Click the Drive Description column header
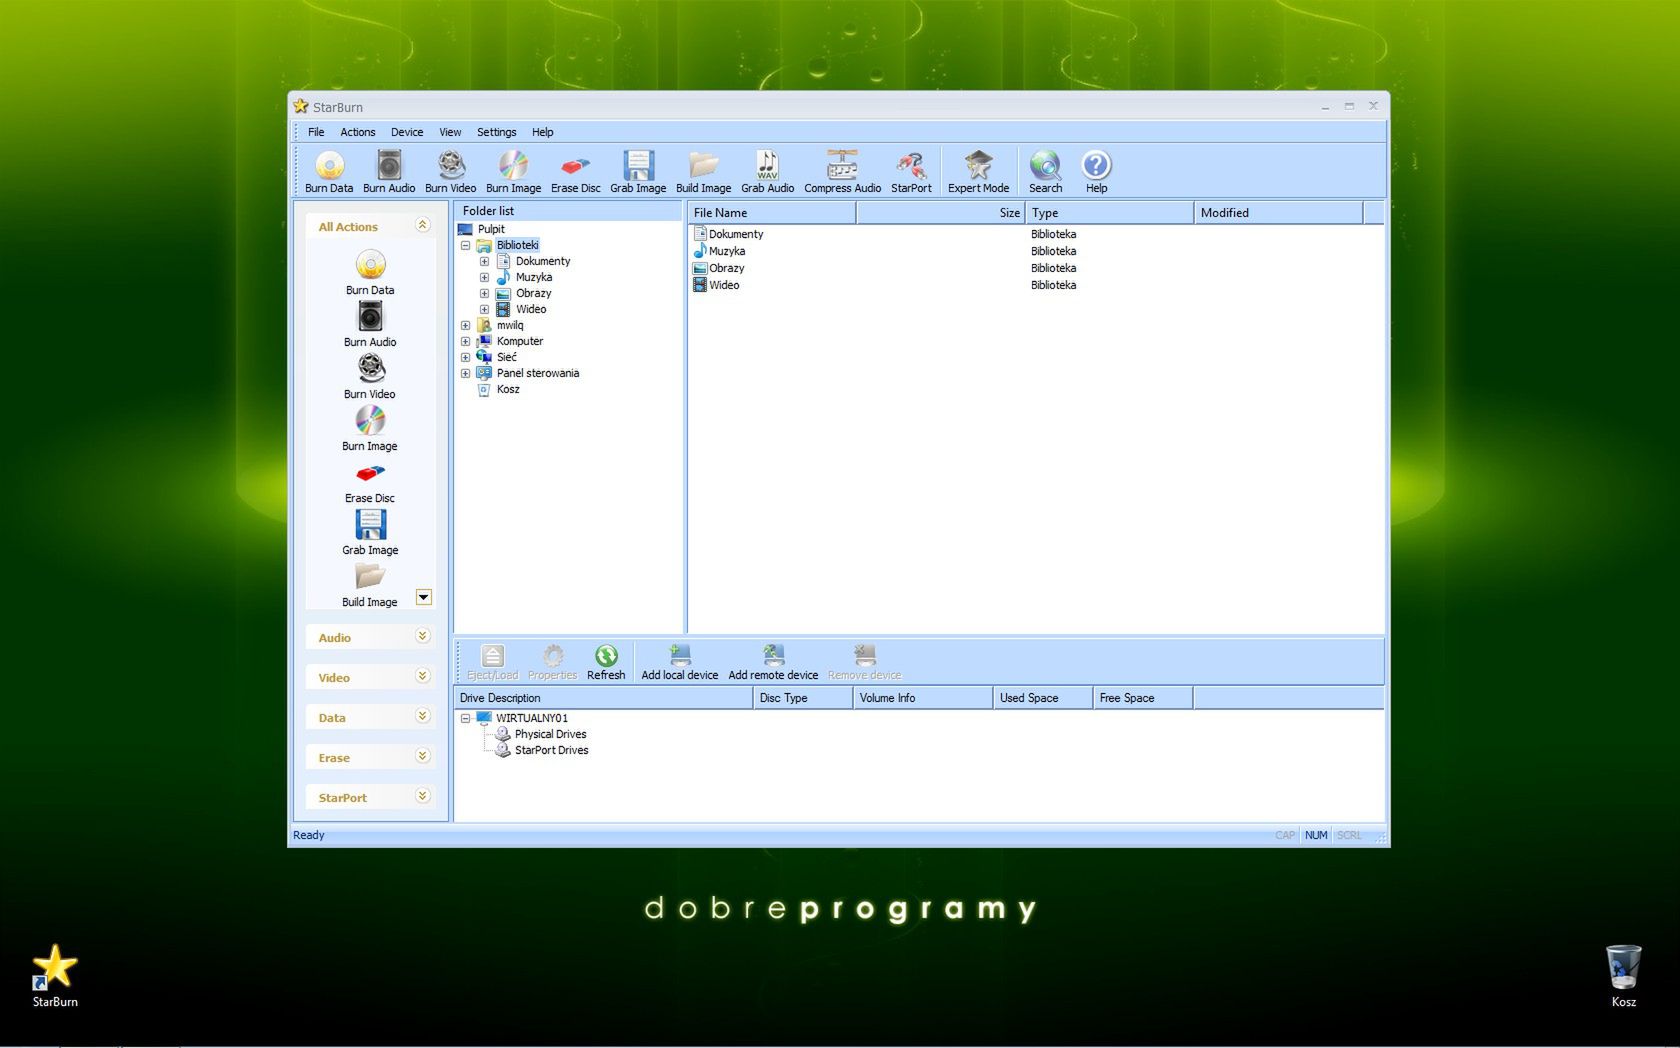 click(603, 698)
